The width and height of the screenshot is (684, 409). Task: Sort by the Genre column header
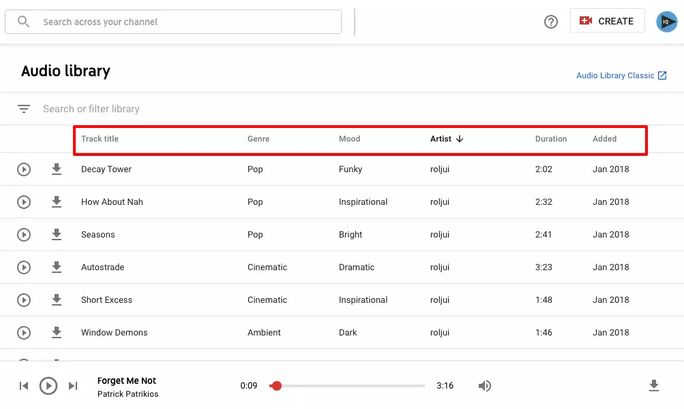click(x=258, y=139)
